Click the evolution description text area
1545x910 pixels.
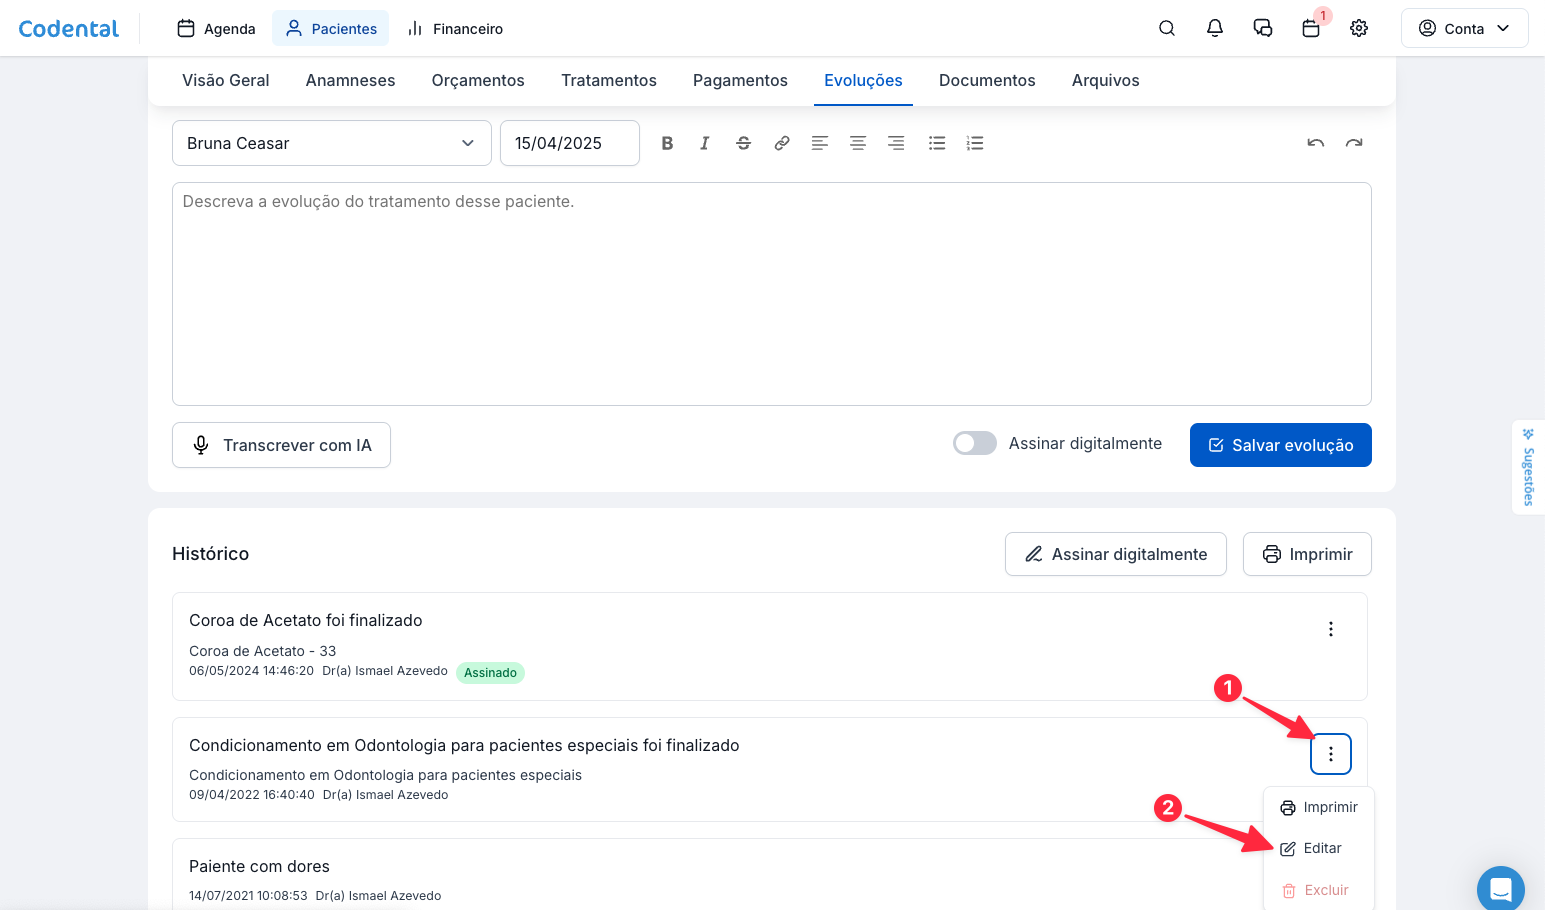(771, 294)
